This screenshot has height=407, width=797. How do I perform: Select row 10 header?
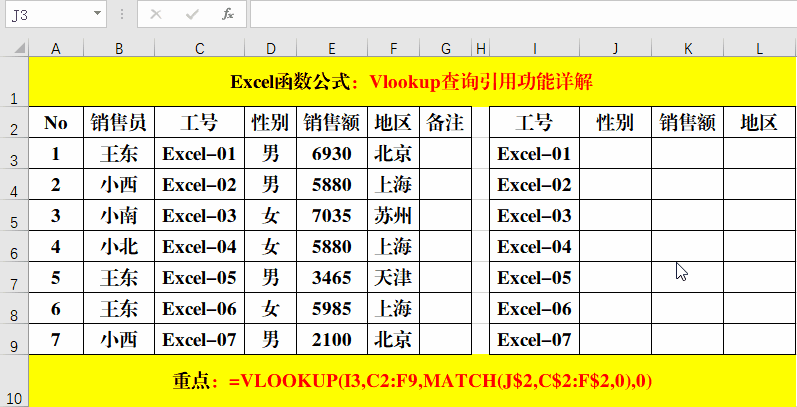click(x=14, y=381)
